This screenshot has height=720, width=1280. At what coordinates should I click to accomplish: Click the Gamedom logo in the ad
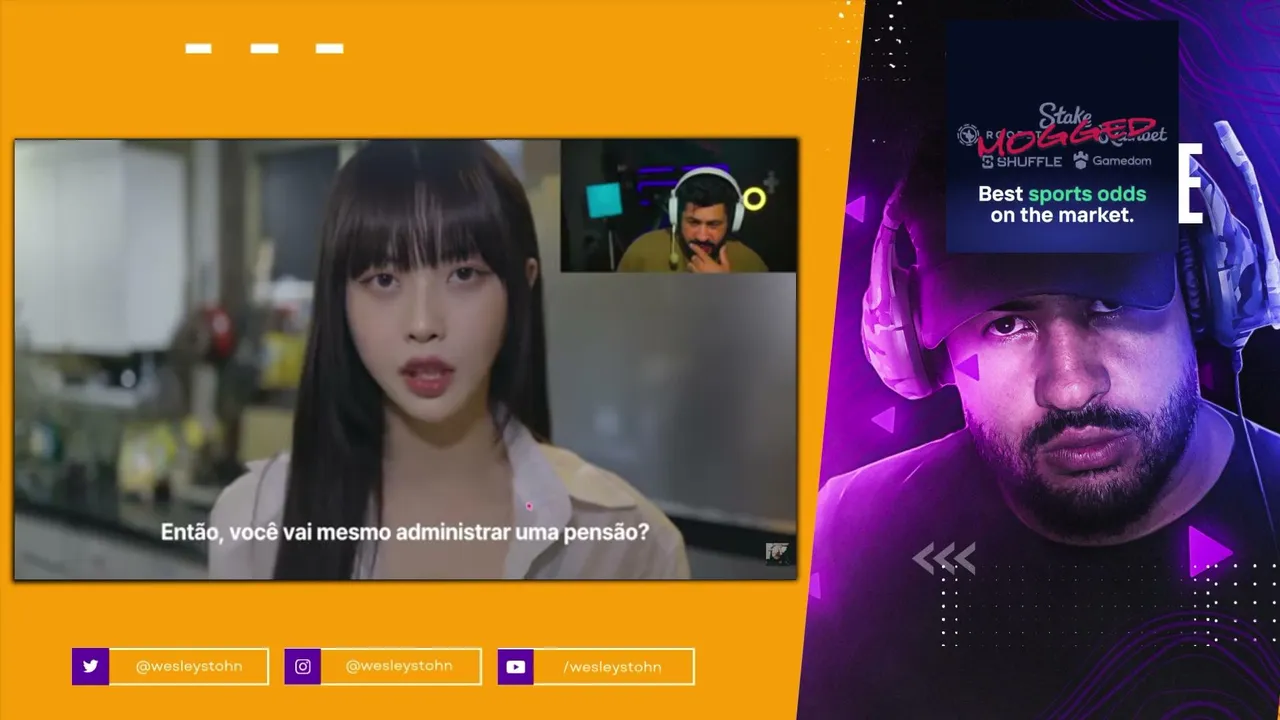(1112, 160)
